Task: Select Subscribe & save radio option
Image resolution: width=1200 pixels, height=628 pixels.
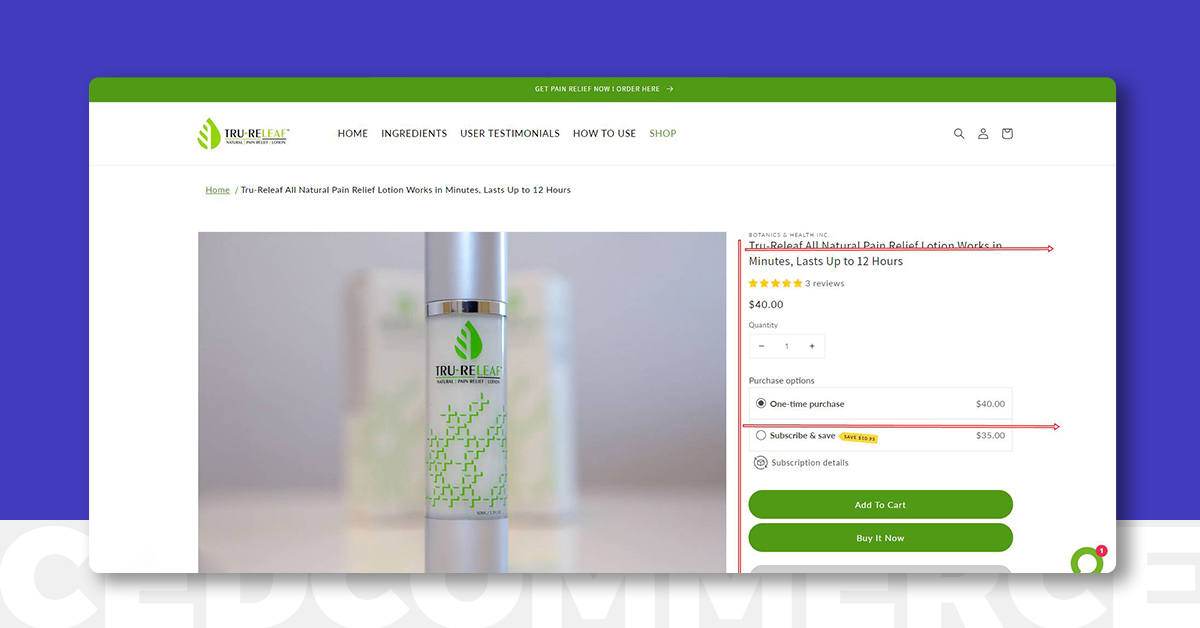Action: 761,435
